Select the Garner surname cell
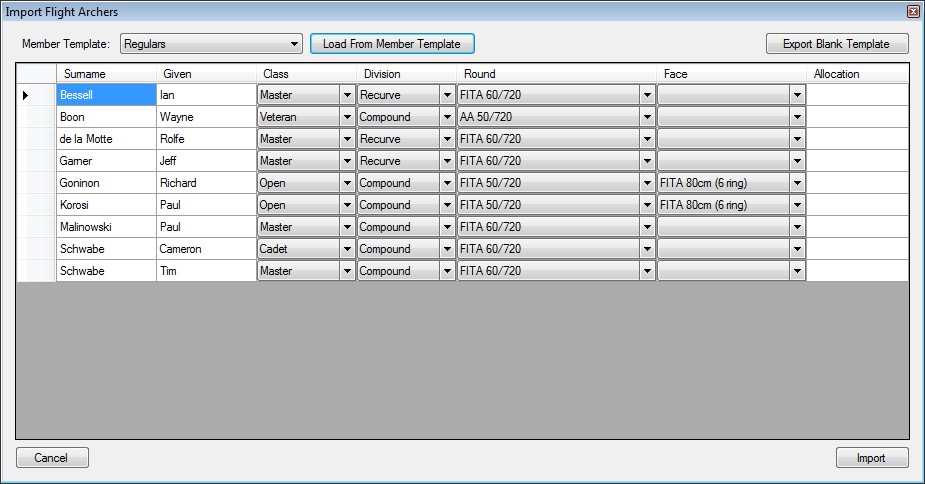Screen dimensions: 925x484 click(x=106, y=161)
